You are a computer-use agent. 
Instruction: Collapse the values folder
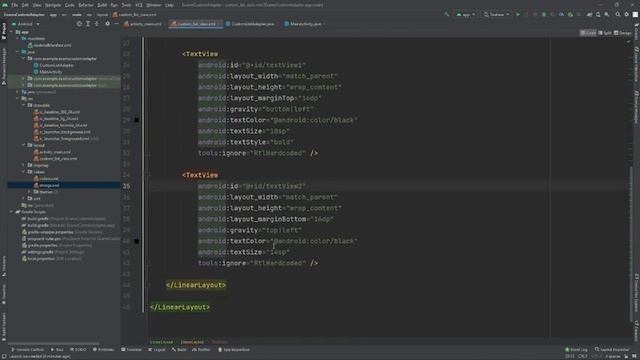(24, 172)
